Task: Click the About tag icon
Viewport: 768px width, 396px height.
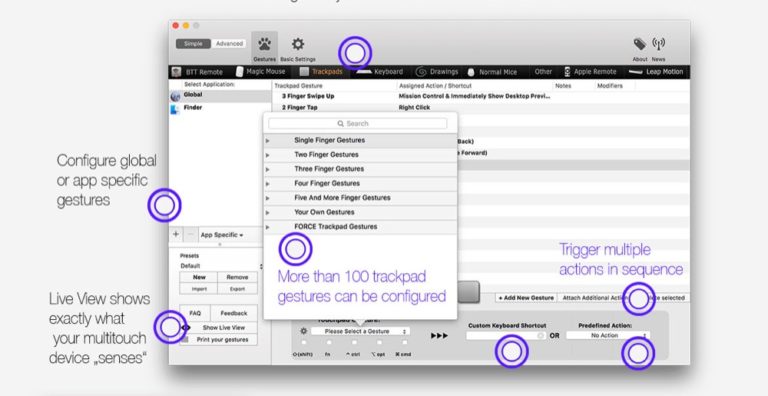Action: (x=640, y=44)
